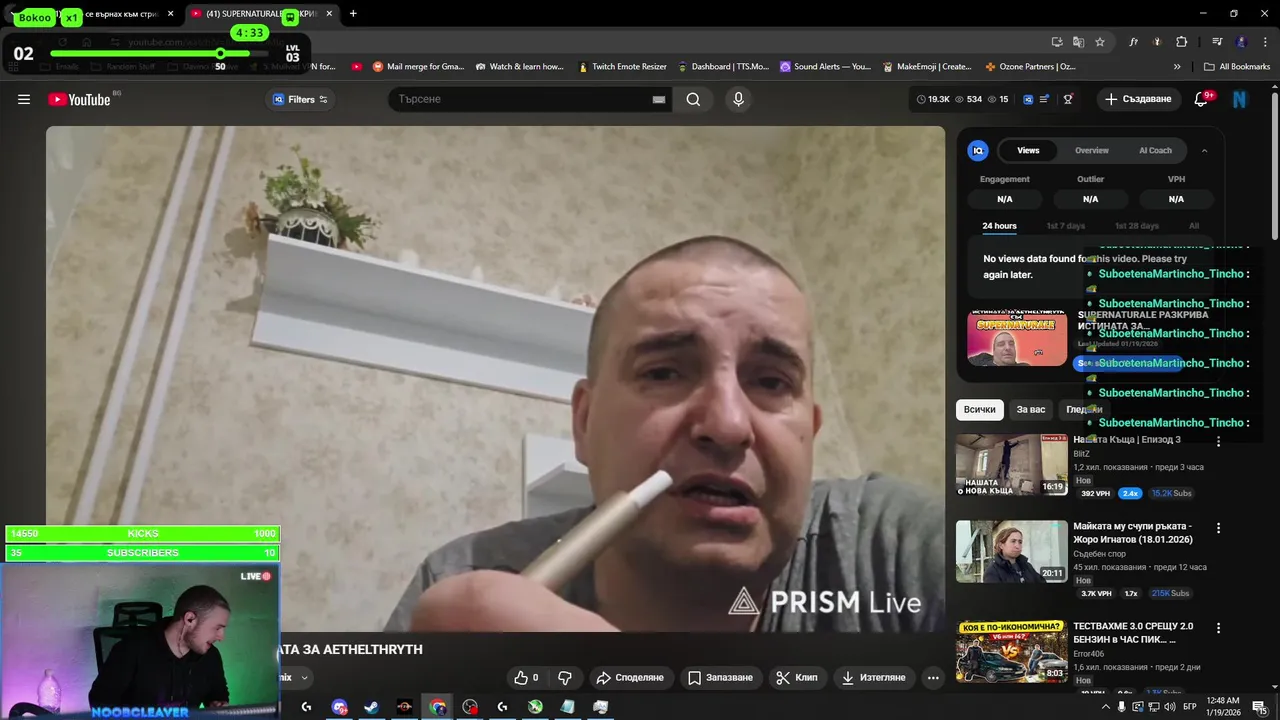The image size is (1280, 720).
Task: Select the 1st 28 days range
Action: [x=1136, y=226]
